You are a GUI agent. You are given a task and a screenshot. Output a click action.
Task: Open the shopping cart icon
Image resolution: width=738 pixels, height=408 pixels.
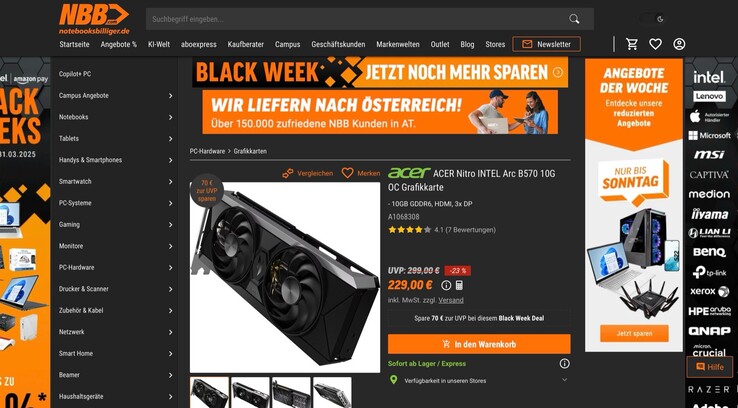632,44
